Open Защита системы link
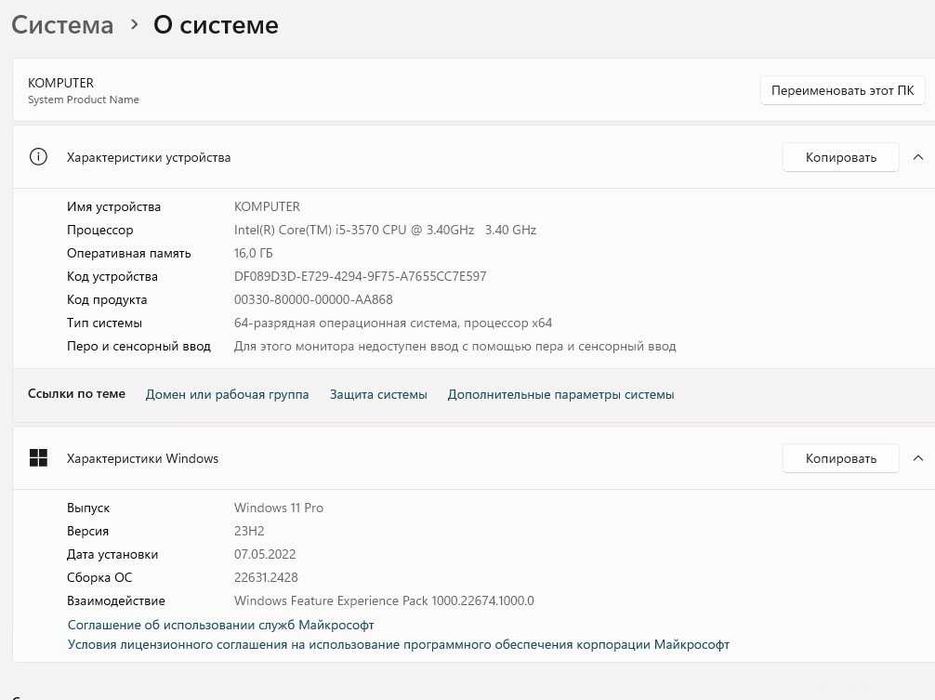The height and width of the screenshot is (700, 935). [x=378, y=394]
